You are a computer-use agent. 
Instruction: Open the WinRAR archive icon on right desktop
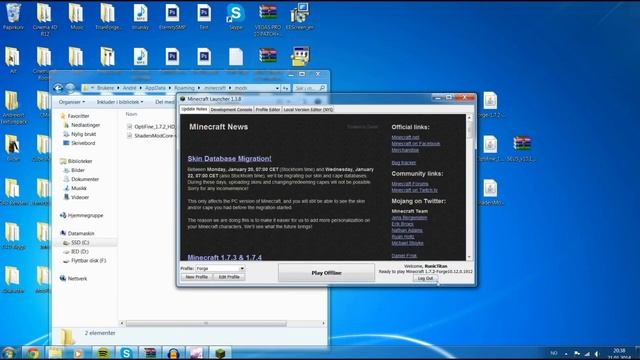pos(522,149)
